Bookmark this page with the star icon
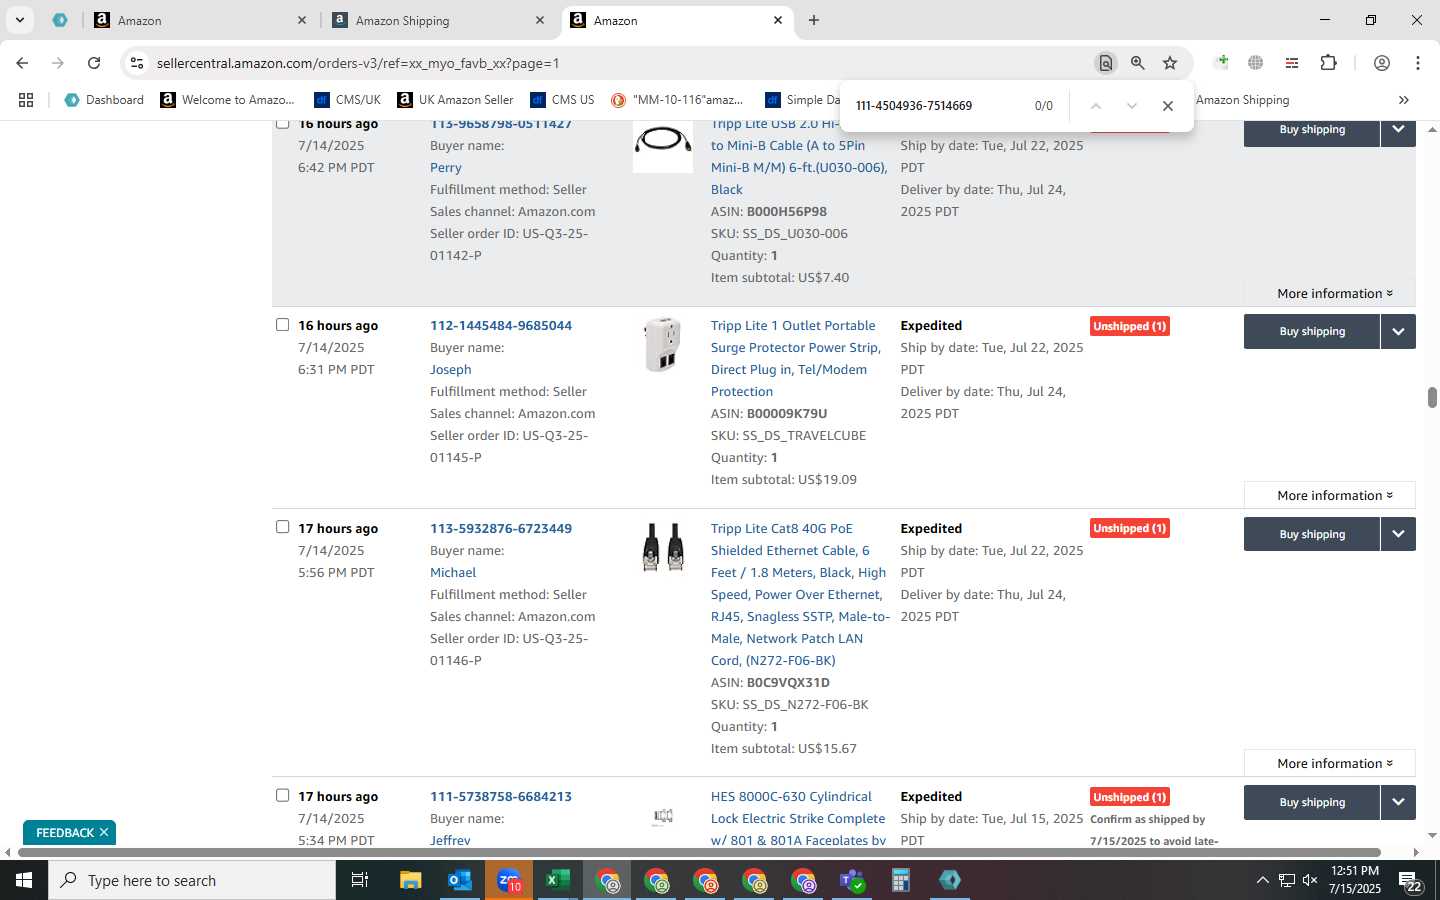Image resolution: width=1440 pixels, height=900 pixels. [1170, 63]
